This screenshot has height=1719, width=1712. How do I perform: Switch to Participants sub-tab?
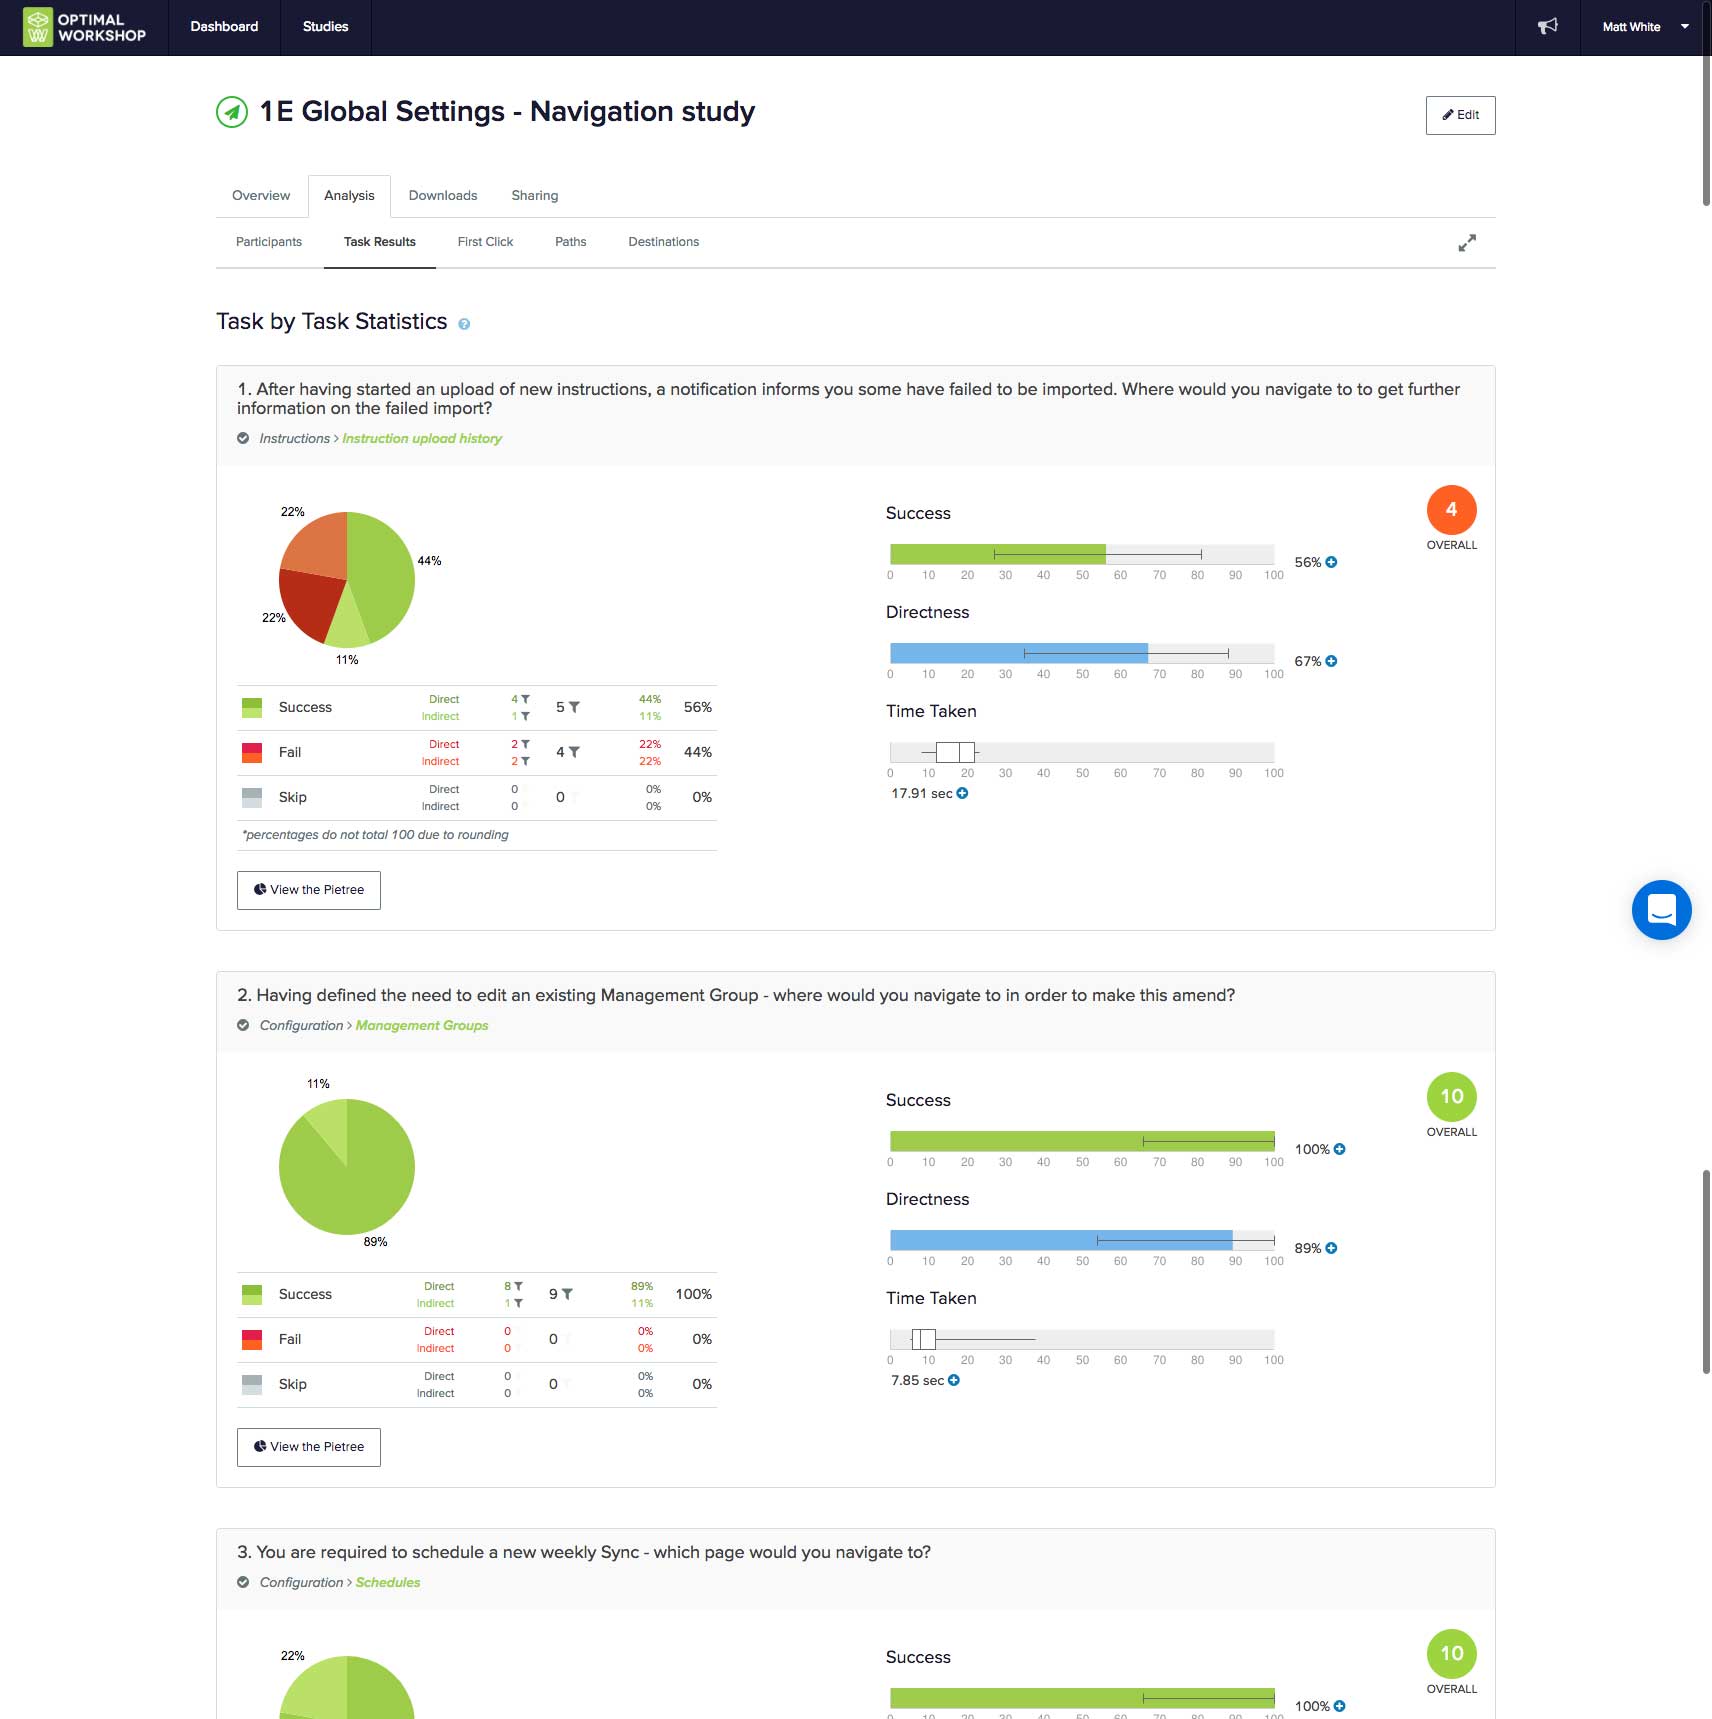coord(269,242)
